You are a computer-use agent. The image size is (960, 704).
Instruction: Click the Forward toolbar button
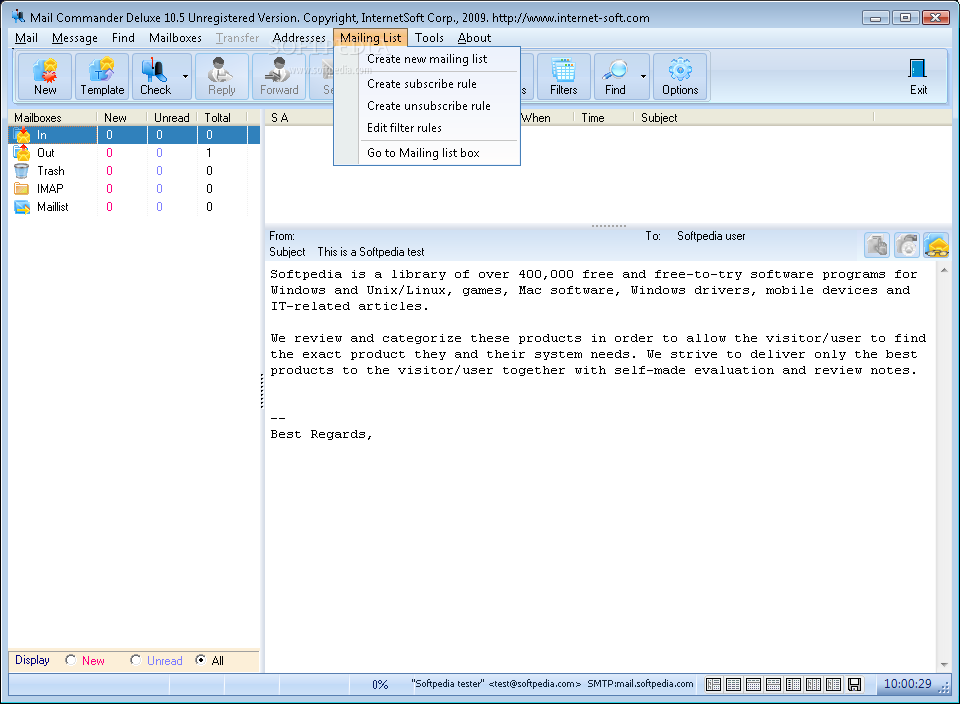279,77
